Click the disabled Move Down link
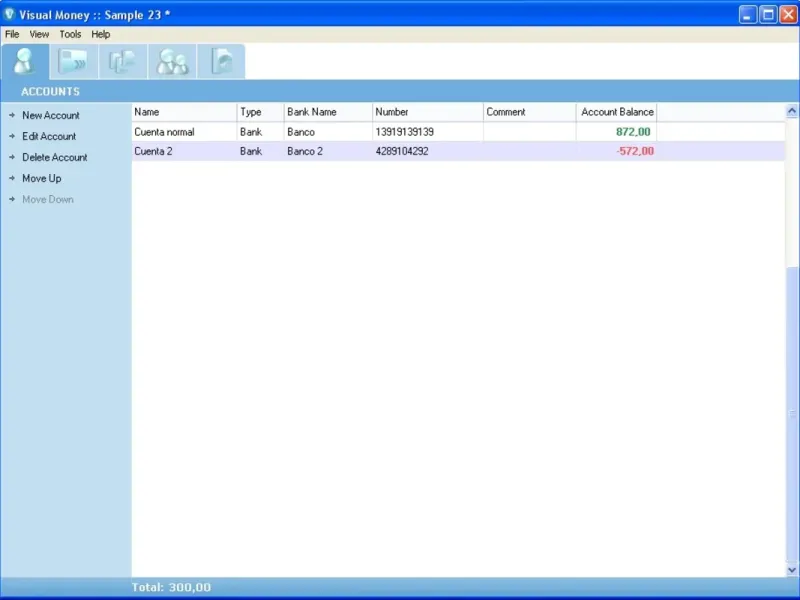 click(48, 199)
